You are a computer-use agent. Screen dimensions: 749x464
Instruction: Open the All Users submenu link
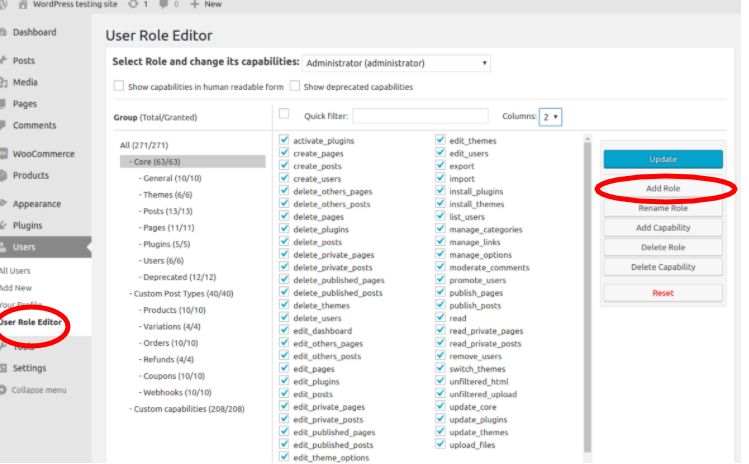coord(15,271)
